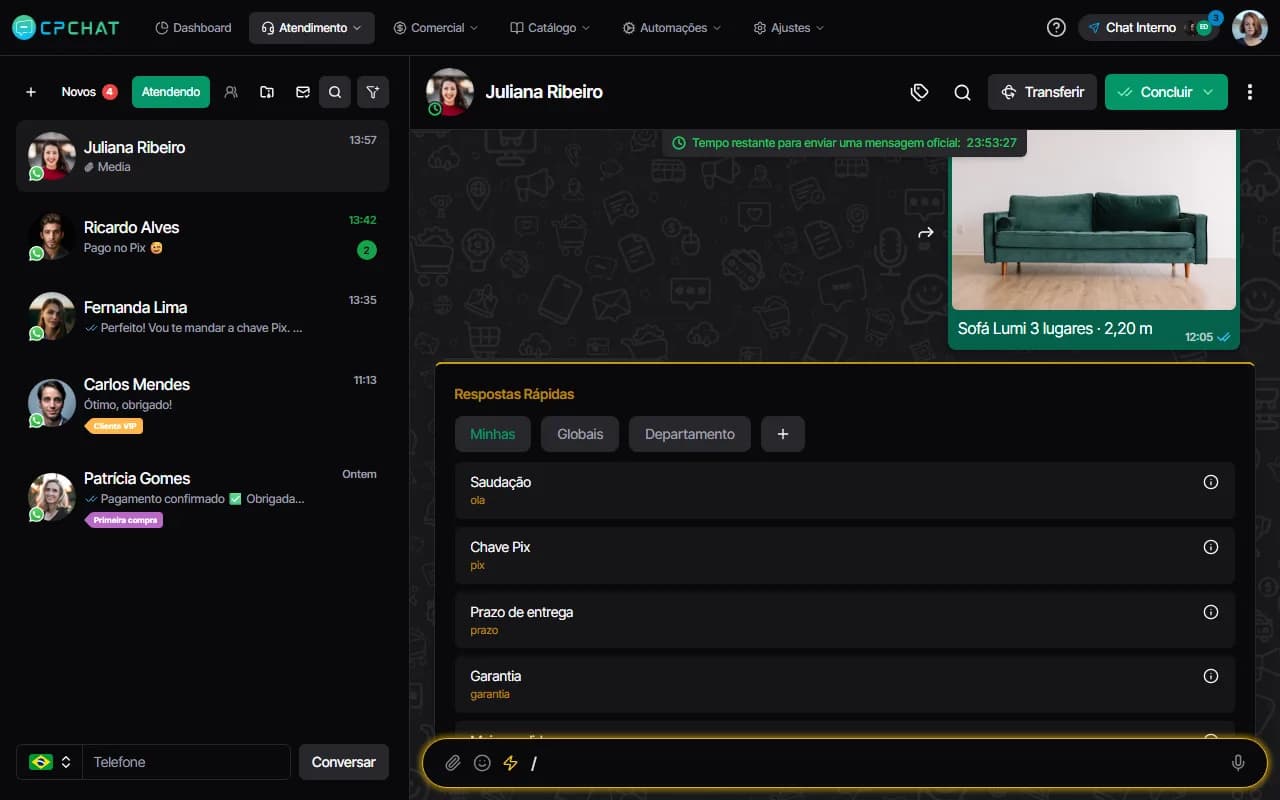The height and width of the screenshot is (800, 1280).
Task: Show info for Prazo de entrega reply
Action: pyautogui.click(x=1211, y=612)
